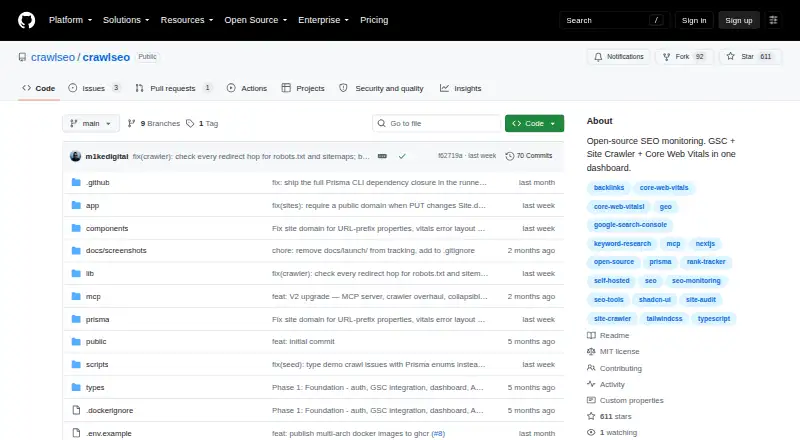Open the header app menu icon
This screenshot has height=440, width=800.
(x=773, y=20)
